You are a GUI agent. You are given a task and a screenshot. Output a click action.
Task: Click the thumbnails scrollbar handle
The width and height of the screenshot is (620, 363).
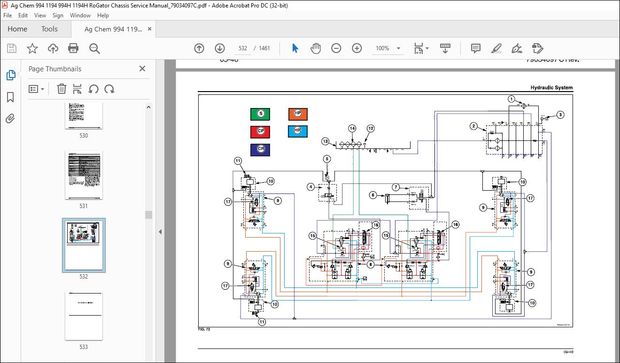pos(149,215)
